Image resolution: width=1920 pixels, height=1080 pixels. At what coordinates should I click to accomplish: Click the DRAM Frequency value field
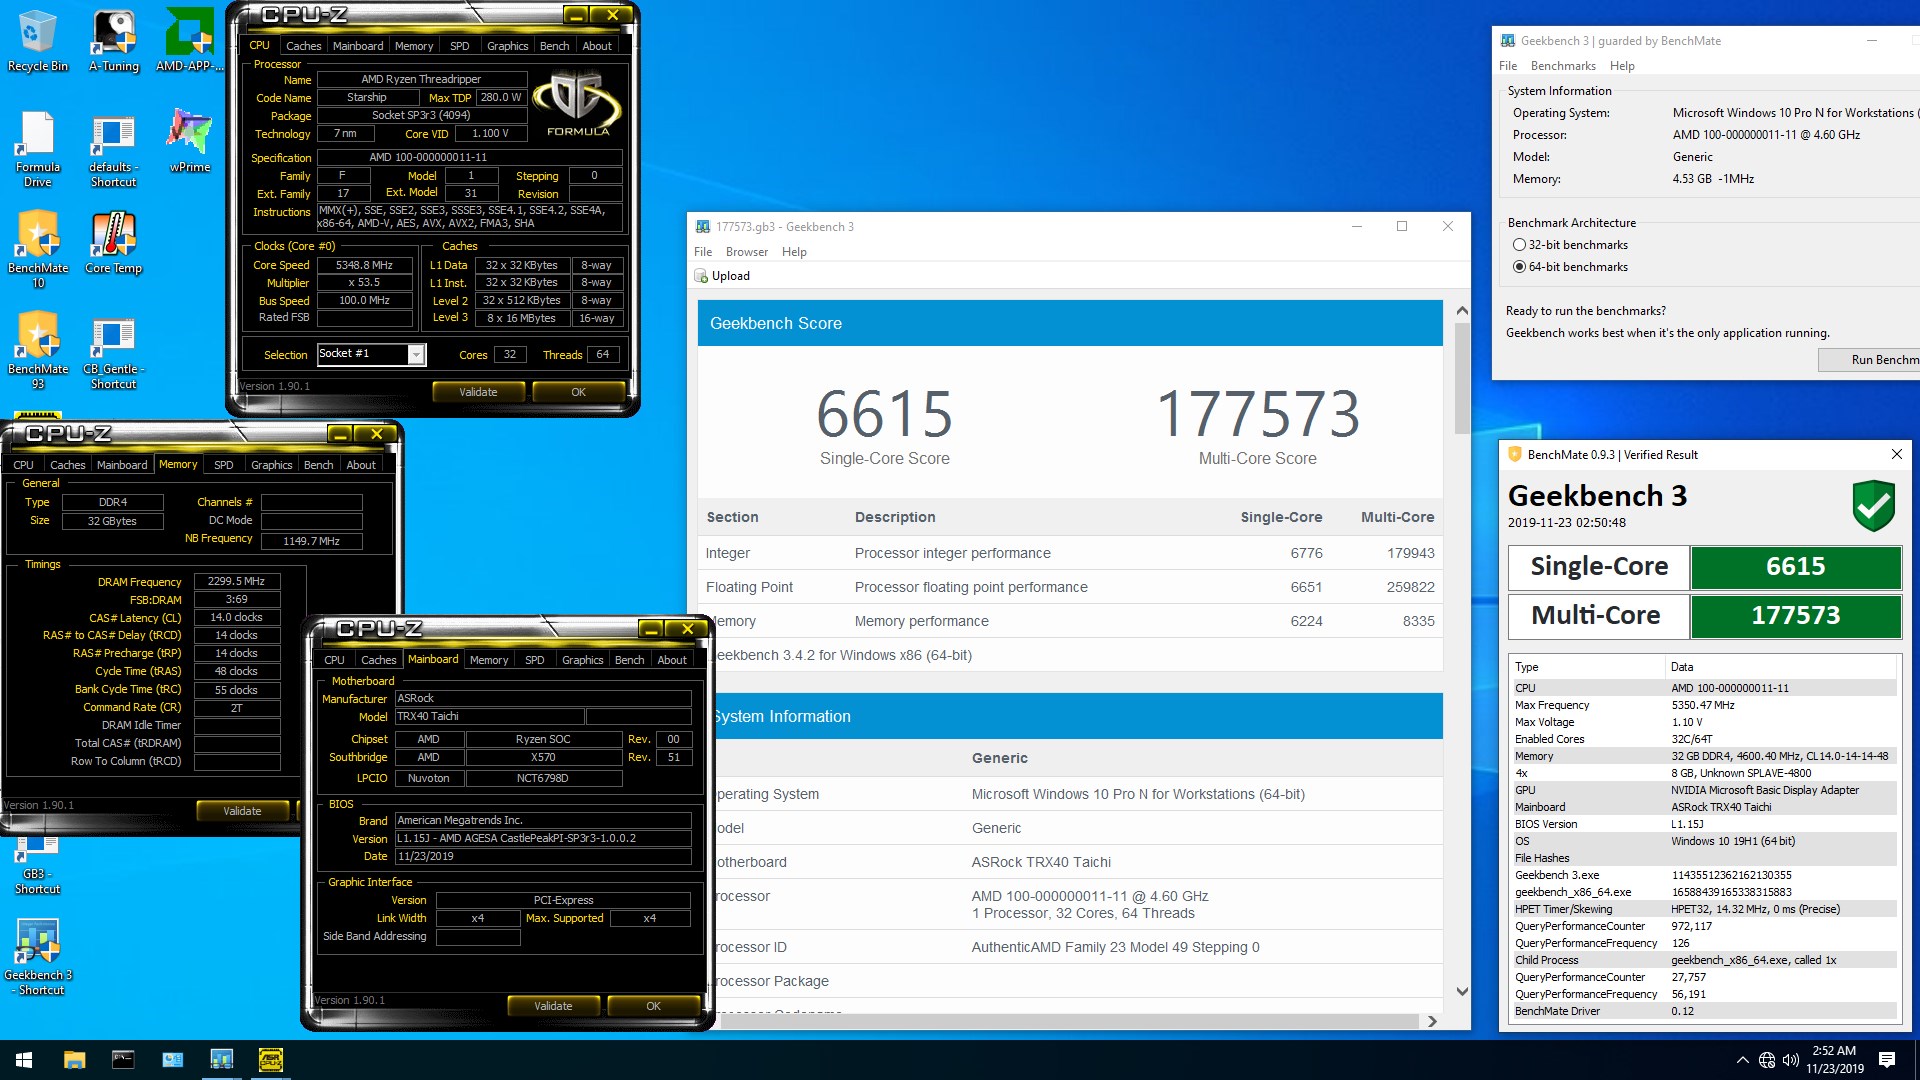coord(236,581)
